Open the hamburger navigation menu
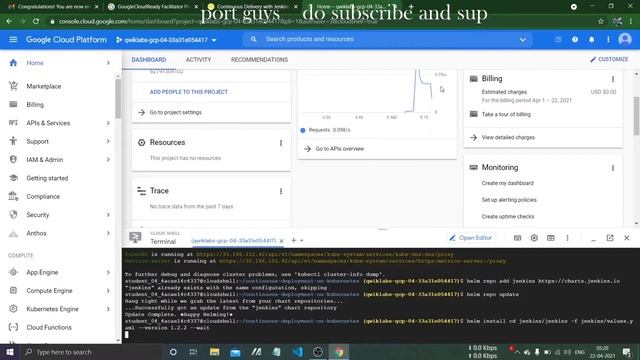Screen dimensions: 640x360 click(x=13, y=40)
